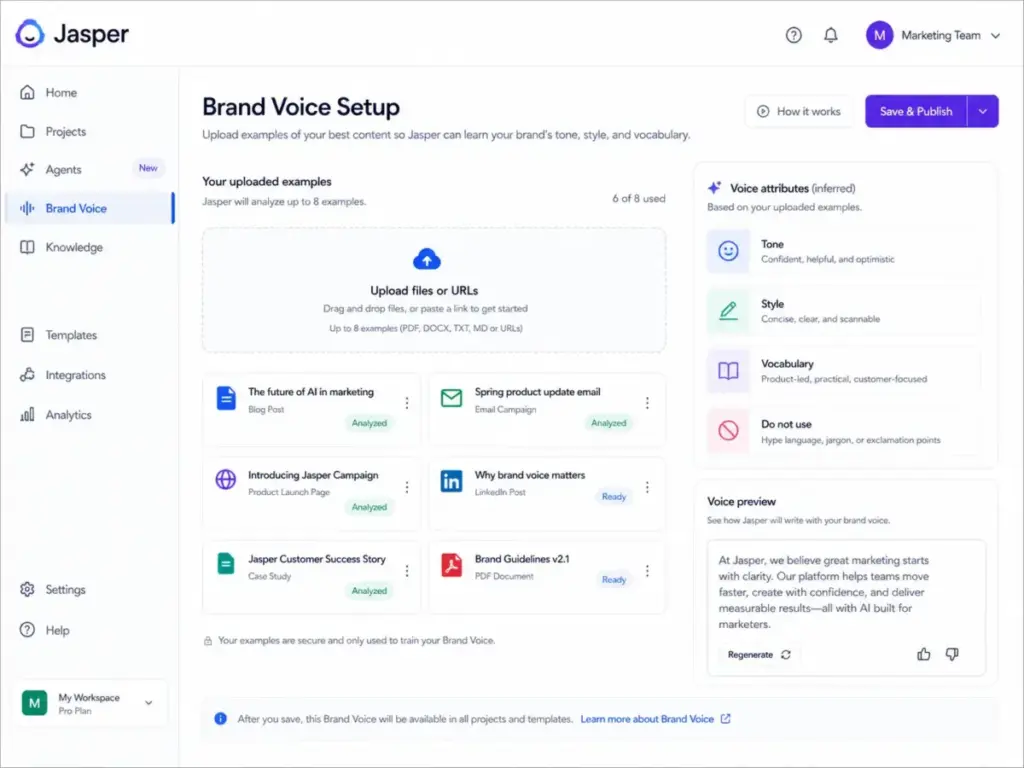
Task: Click the LinkedIn icon for Why brand voice matters
Action: (451, 481)
